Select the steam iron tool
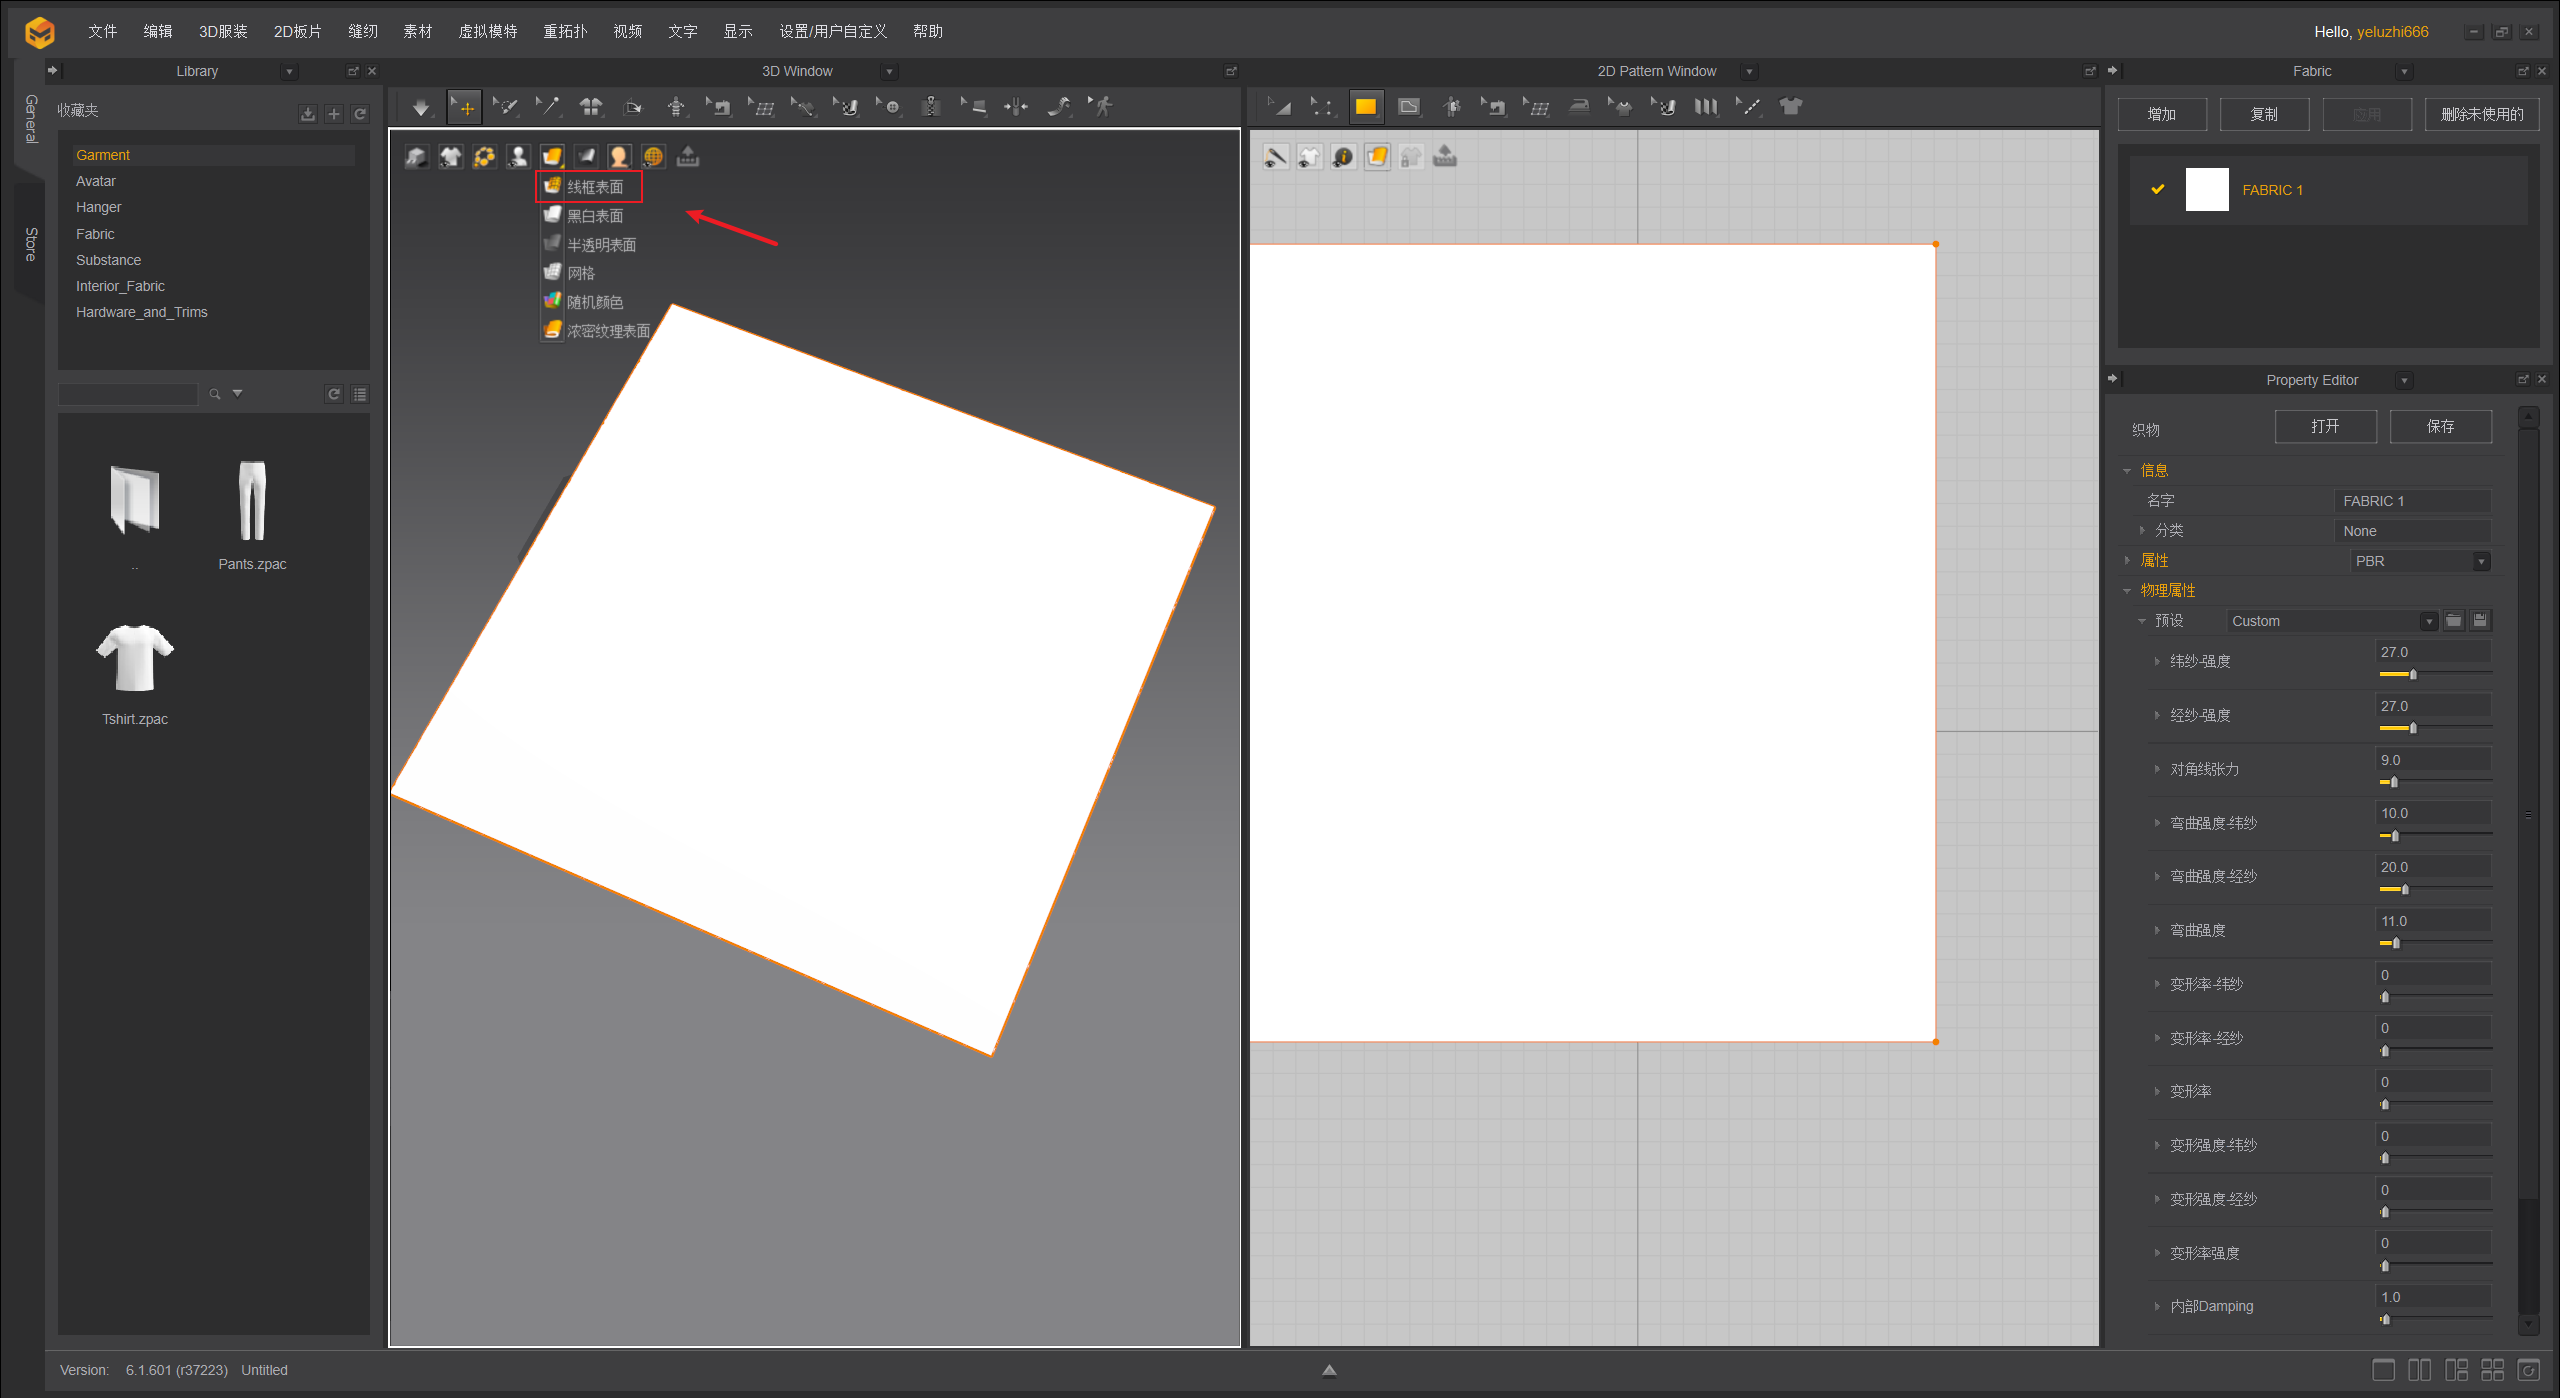Image resolution: width=2560 pixels, height=1398 pixels. [x=1579, y=107]
